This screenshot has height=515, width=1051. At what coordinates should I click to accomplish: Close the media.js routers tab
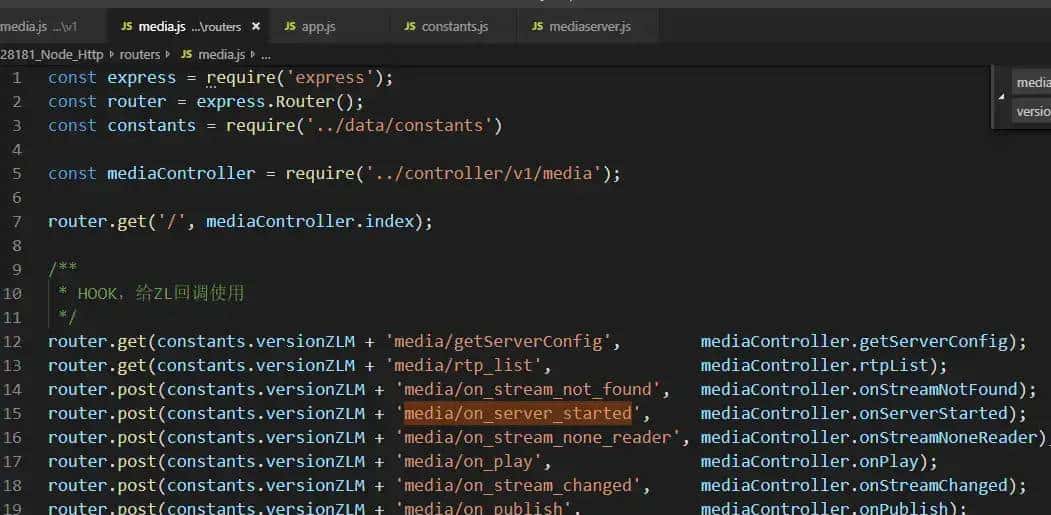point(256,26)
